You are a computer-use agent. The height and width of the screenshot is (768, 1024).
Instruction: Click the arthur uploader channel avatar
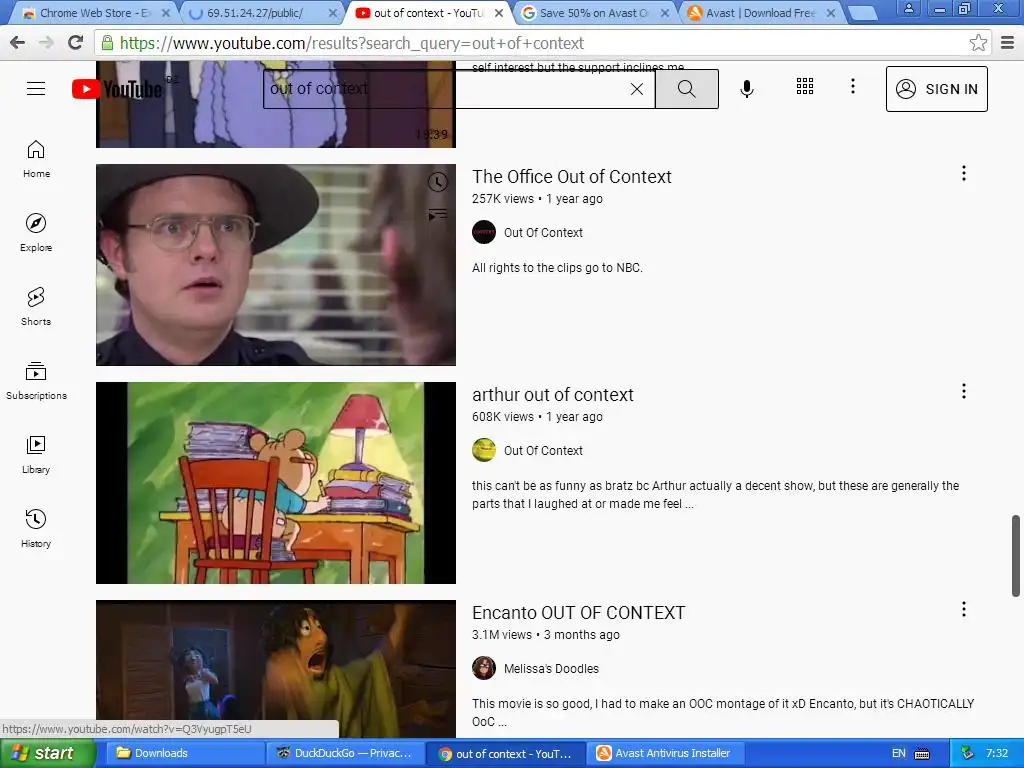pyautogui.click(x=484, y=451)
